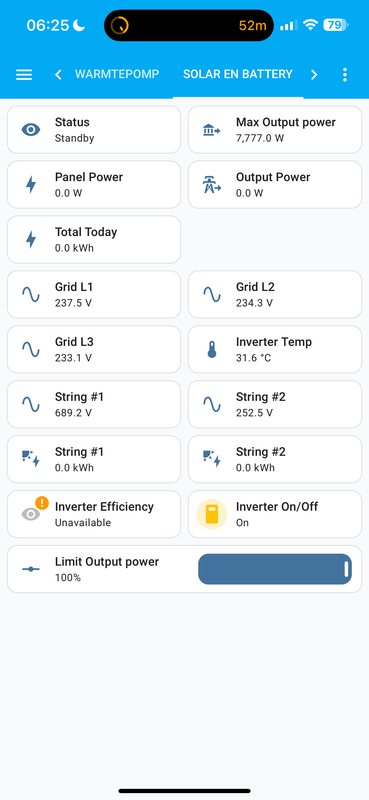The image size is (369, 800).
Task: Tap the Status eye icon
Action: (x=31, y=130)
